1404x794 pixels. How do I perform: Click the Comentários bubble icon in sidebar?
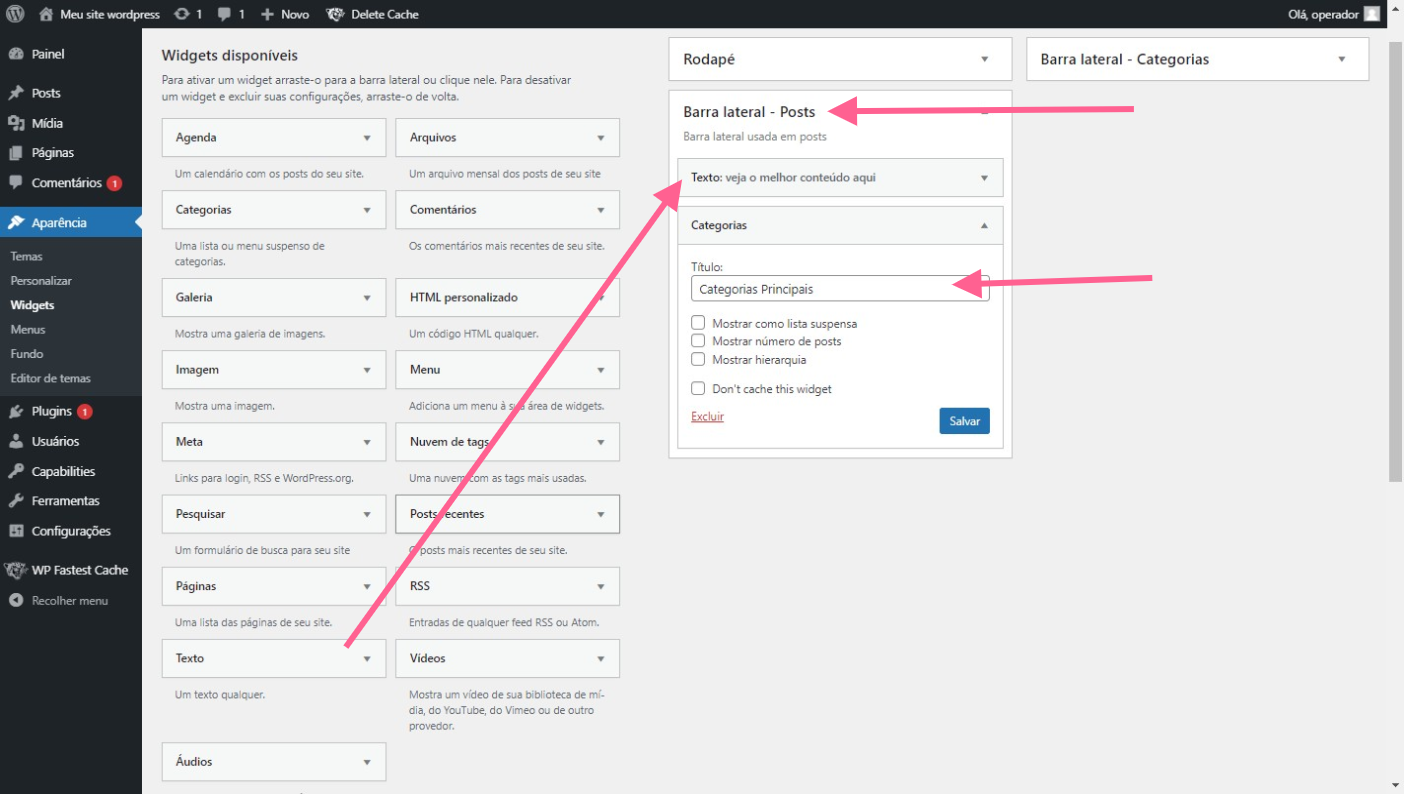click(x=16, y=183)
